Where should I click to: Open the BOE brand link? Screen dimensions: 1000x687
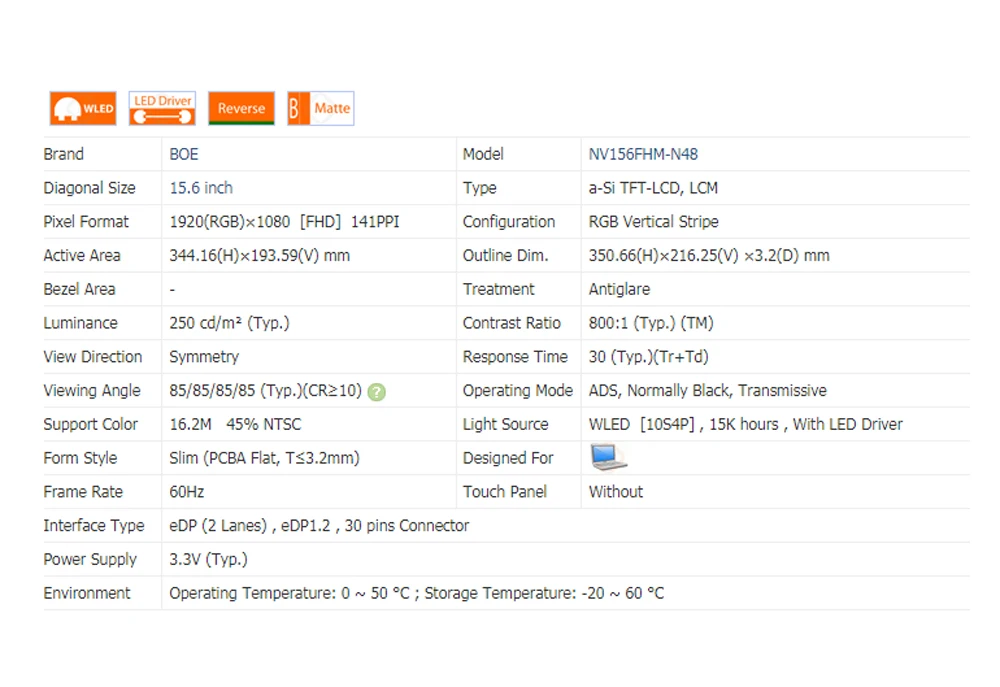(x=184, y=154)
